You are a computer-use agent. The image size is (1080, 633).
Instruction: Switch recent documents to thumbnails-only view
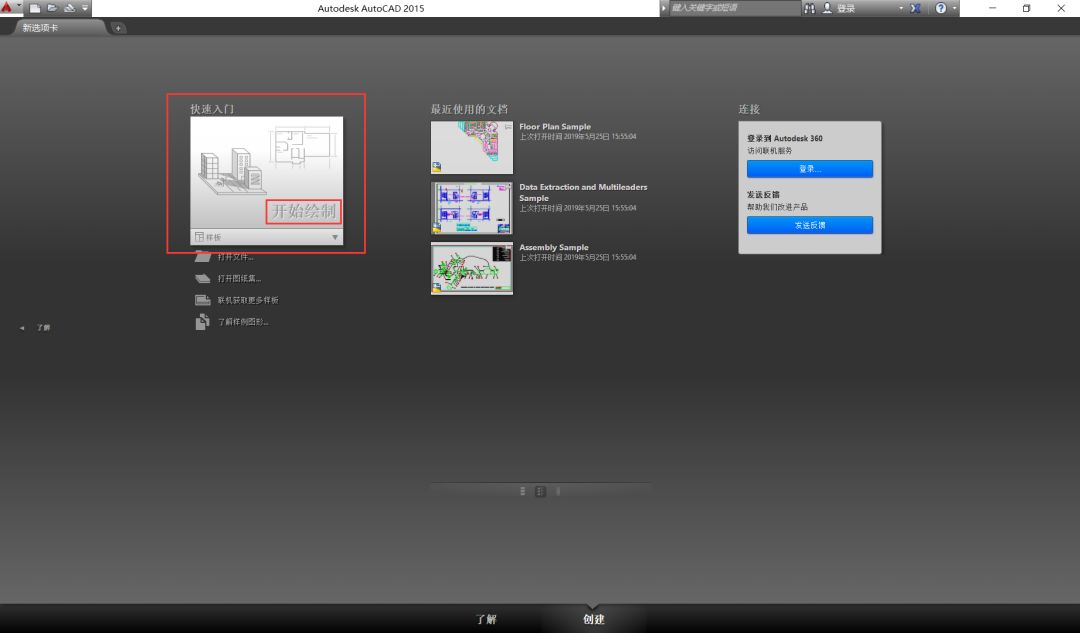click(558, 491)
